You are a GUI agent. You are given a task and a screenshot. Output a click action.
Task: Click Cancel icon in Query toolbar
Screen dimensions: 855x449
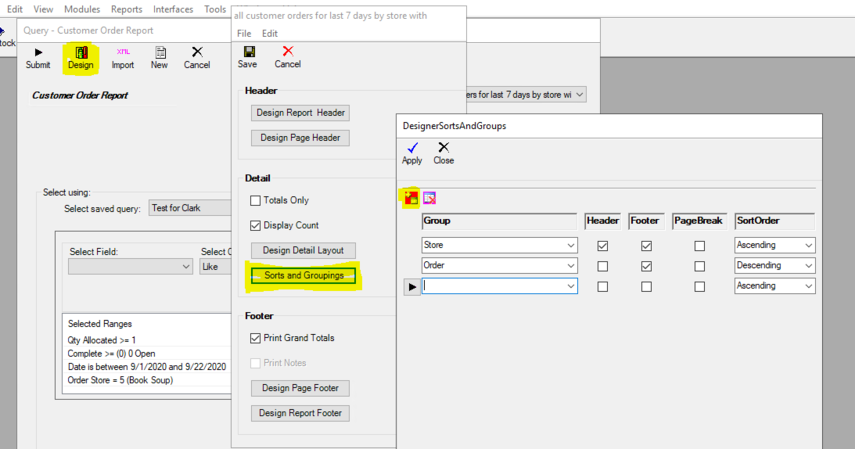pos(197,58)
